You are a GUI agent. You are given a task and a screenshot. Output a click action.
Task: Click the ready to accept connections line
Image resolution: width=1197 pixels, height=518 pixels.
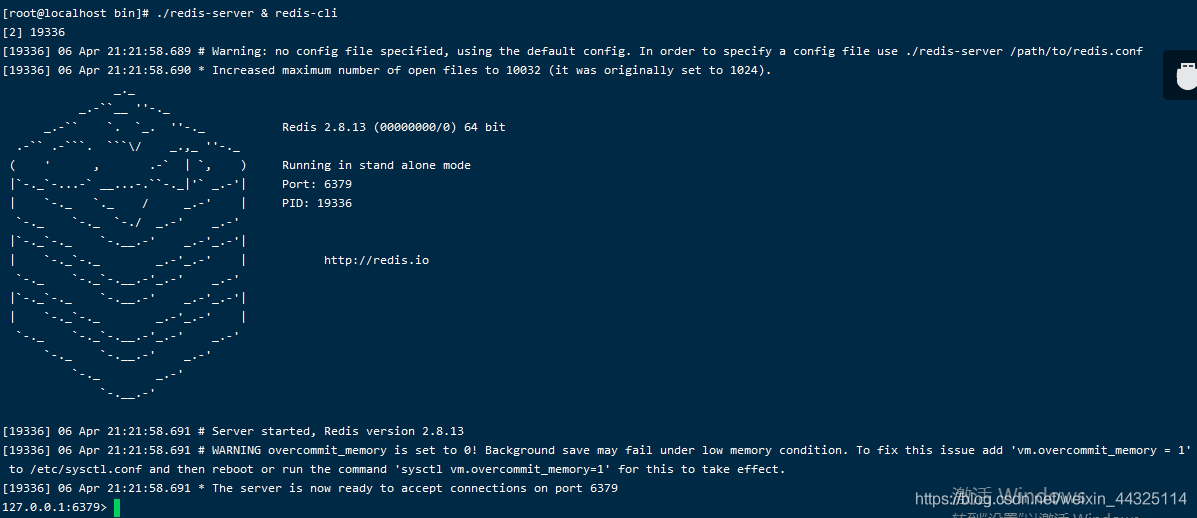point(310,488)
